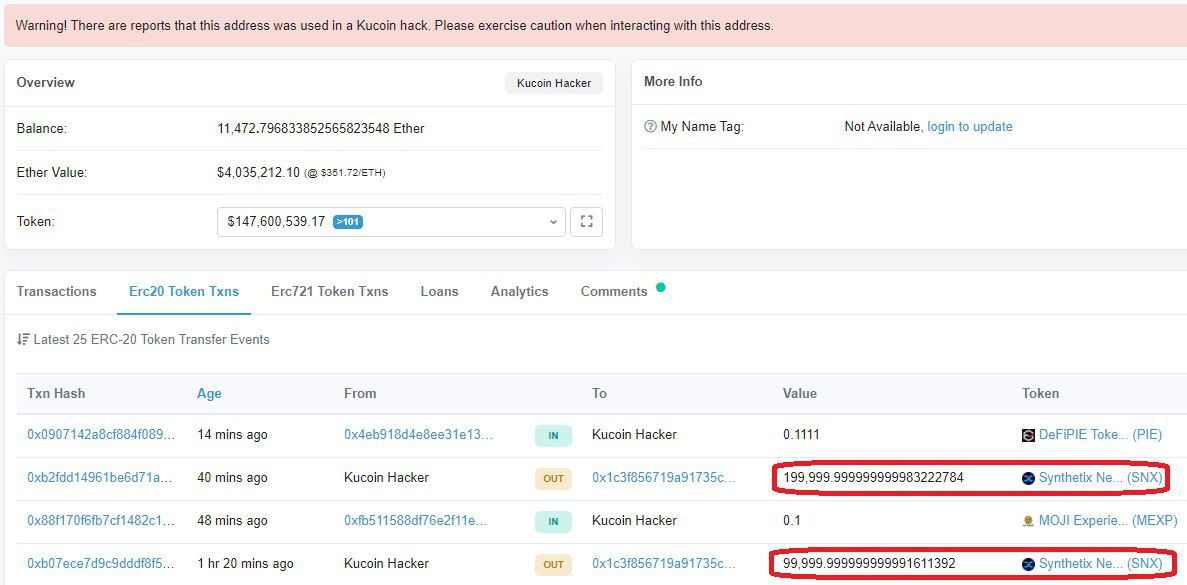Click the >101 token count badge
Viewport: 1187px width, 585px height.
[x=348, y=222]
